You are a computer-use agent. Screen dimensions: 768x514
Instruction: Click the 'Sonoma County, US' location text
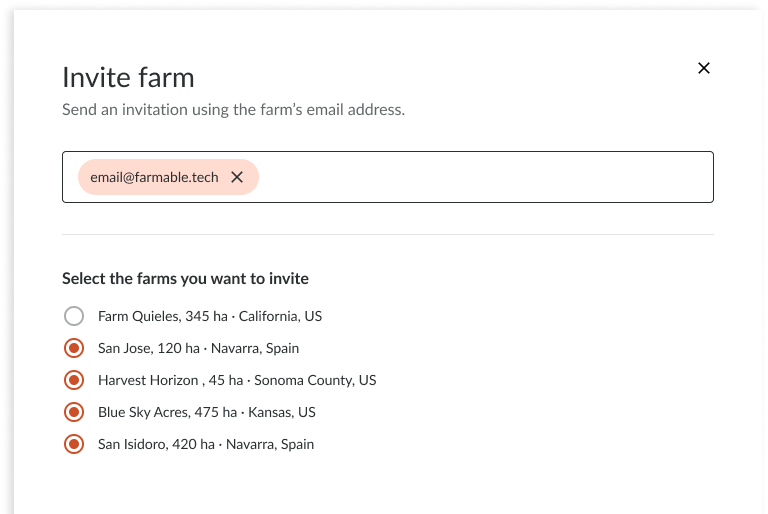point(315,380)
